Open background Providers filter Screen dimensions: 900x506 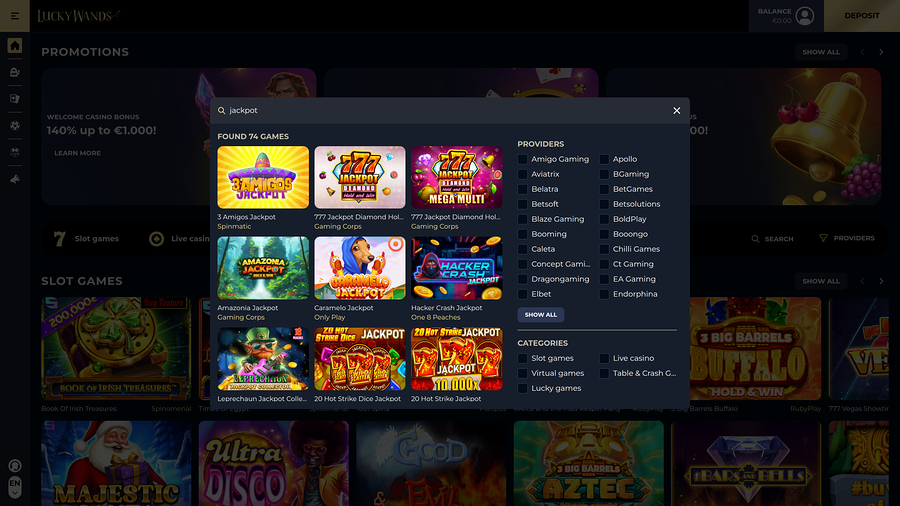pyautogui.click(x=847, y=238)
